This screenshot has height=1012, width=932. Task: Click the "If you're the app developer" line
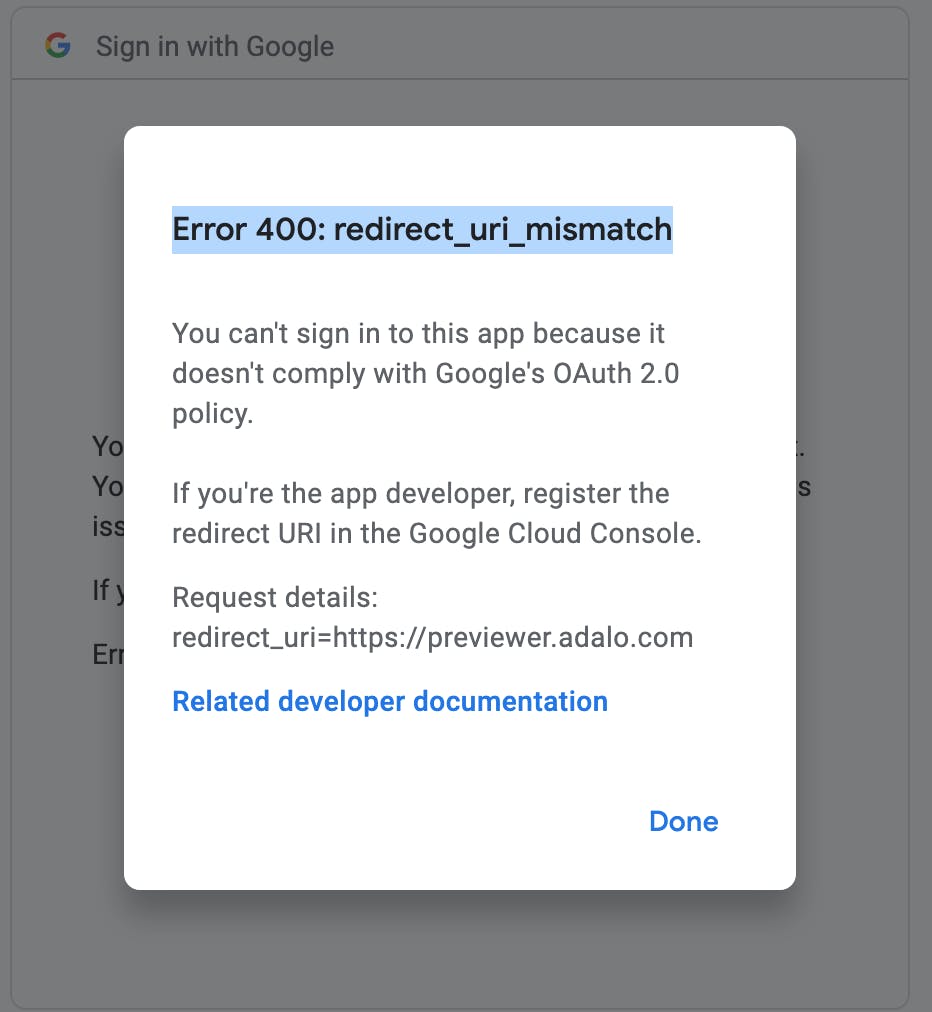tap(420, 493)
